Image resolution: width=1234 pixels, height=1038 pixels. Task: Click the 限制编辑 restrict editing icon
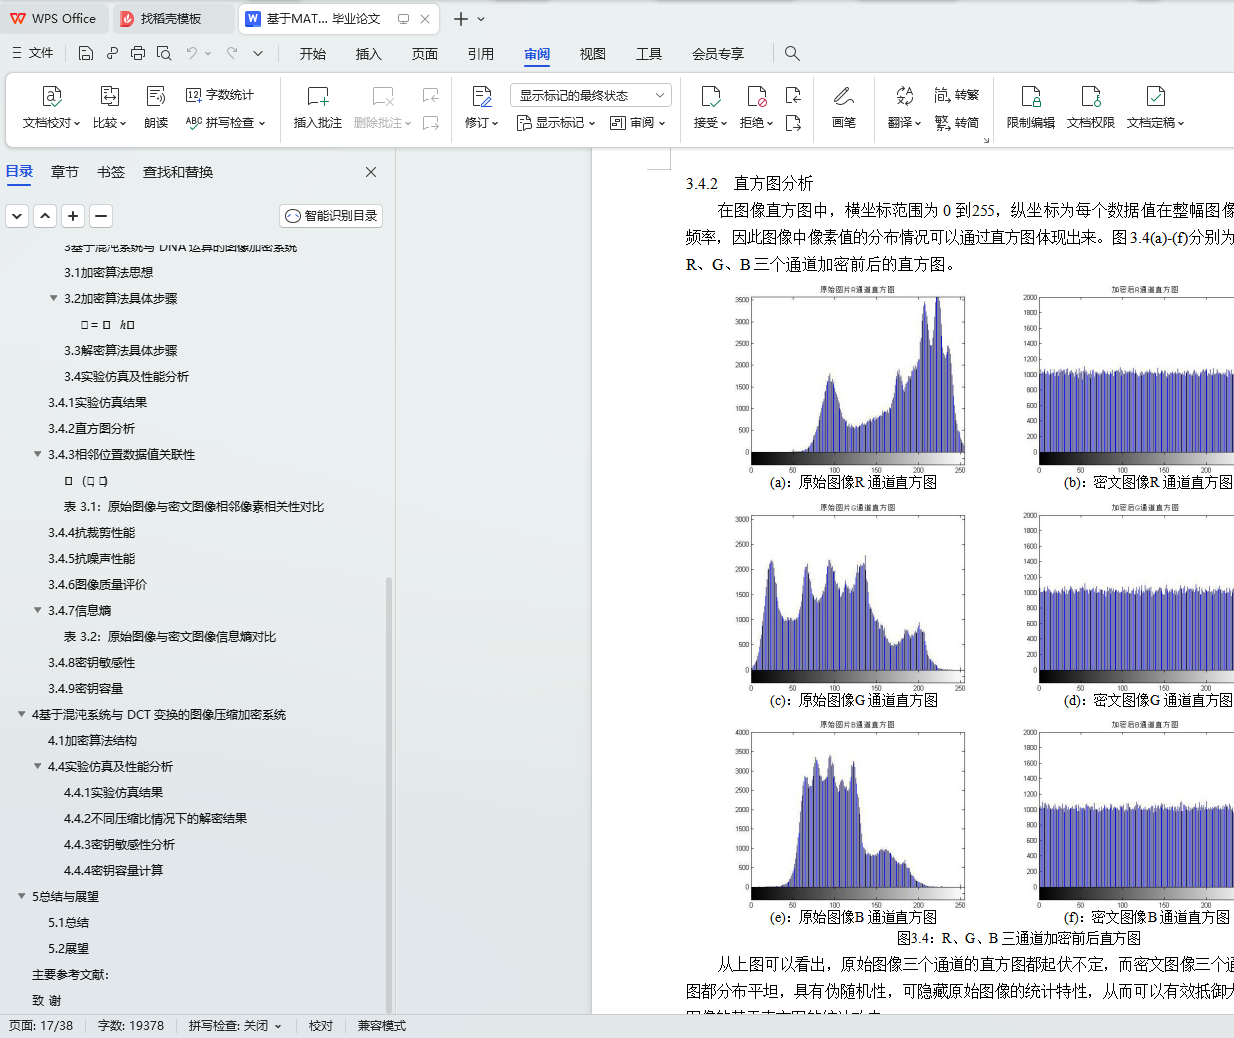pos(1031,96)
